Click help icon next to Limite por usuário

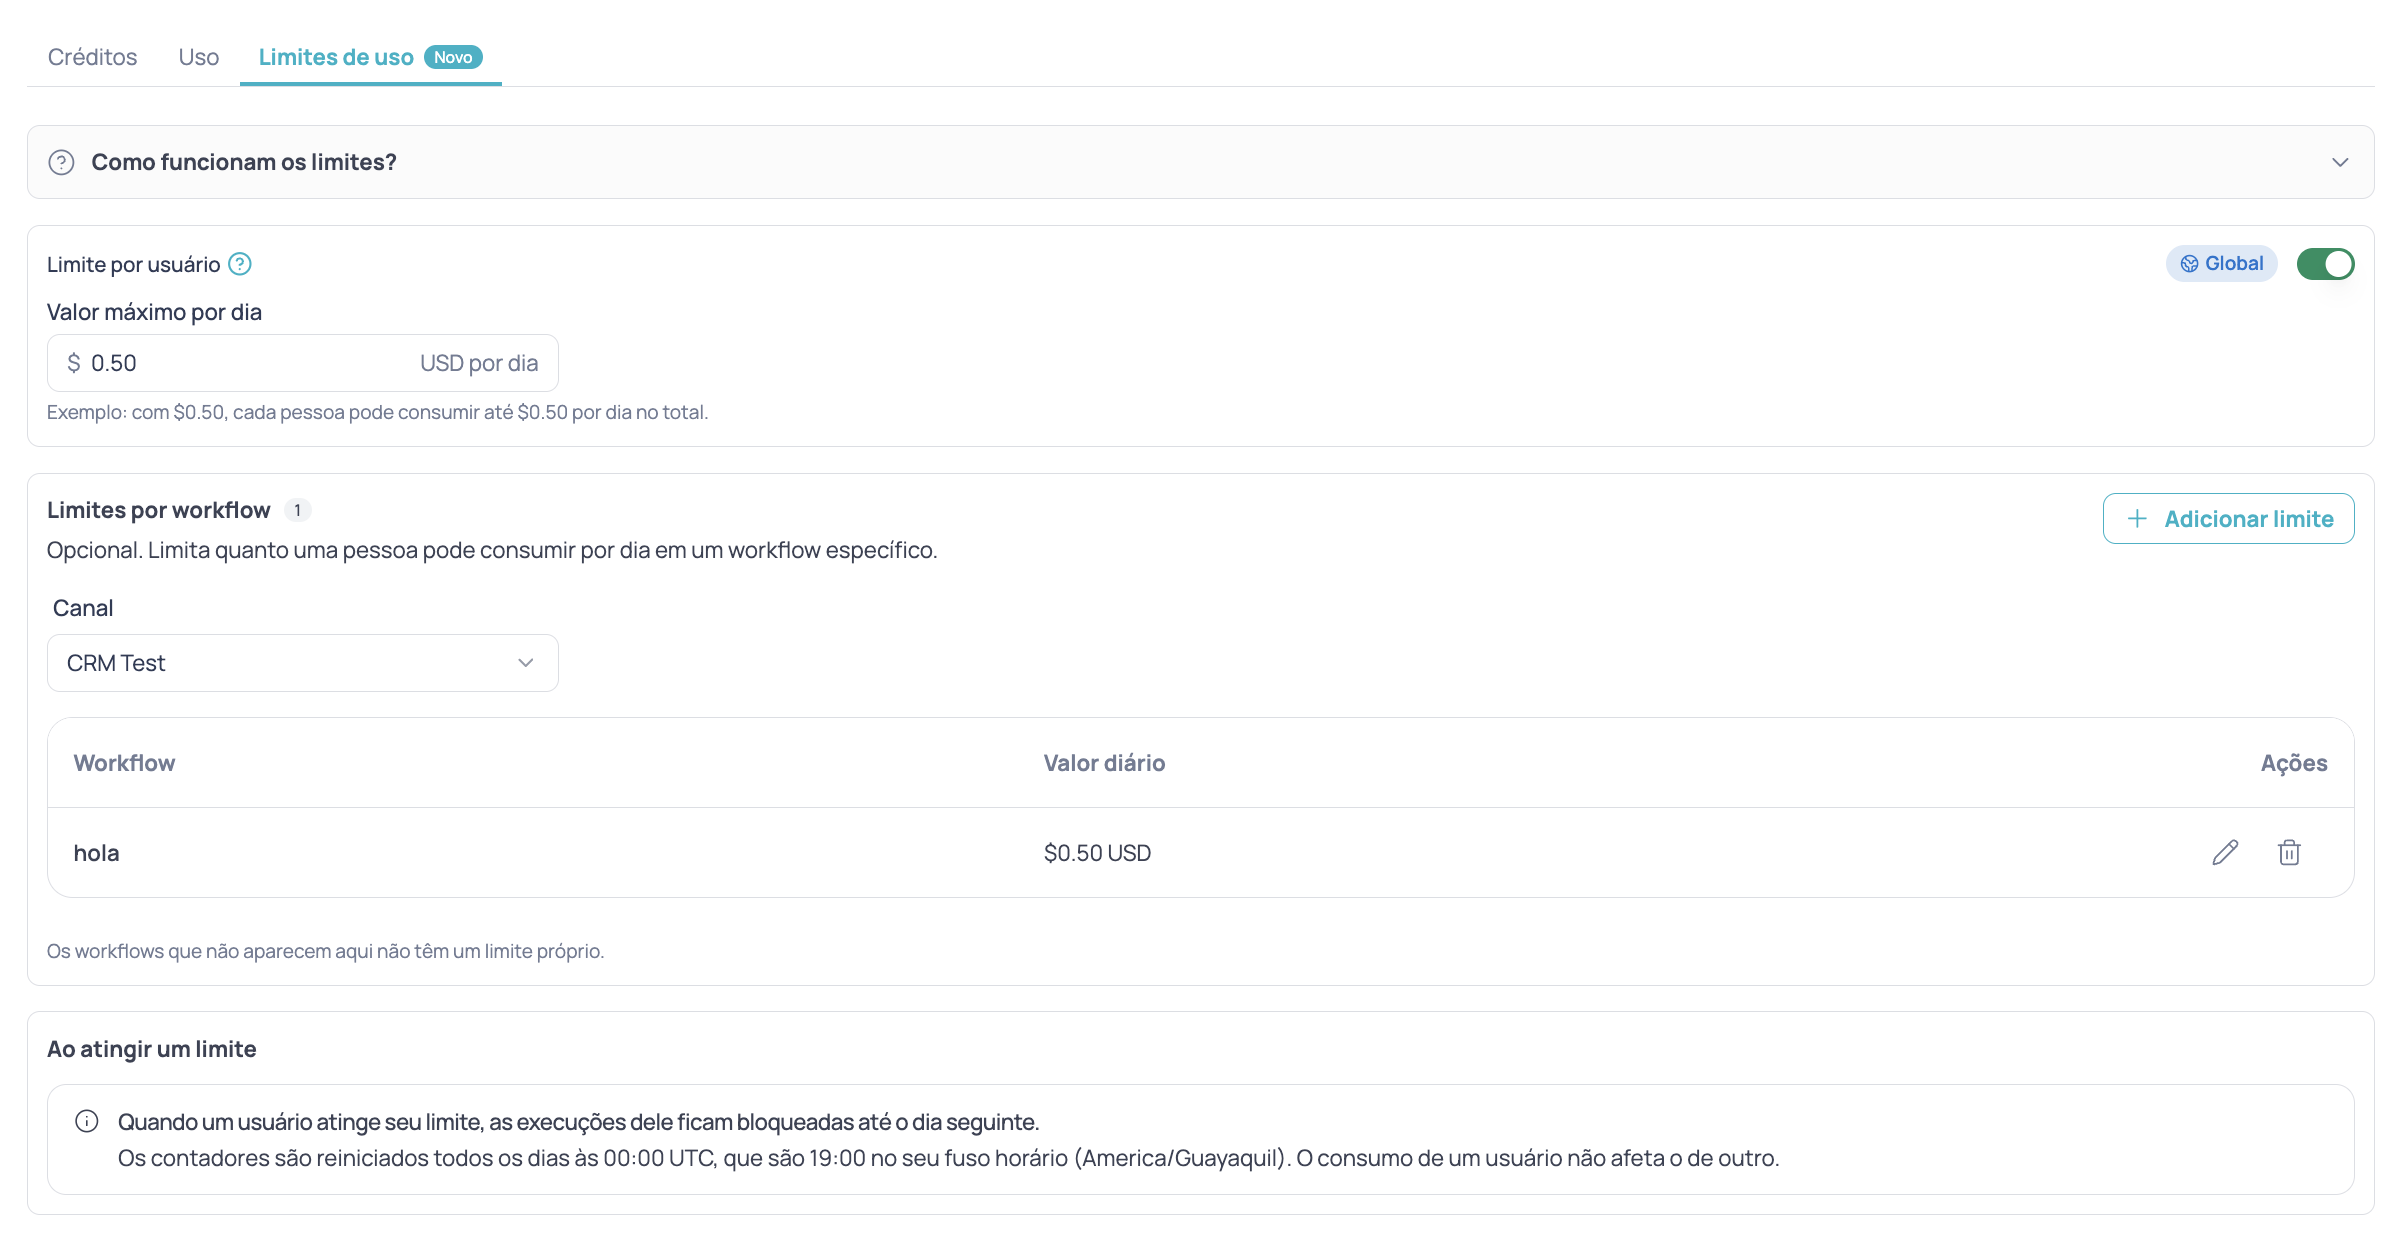pos(240,264)
